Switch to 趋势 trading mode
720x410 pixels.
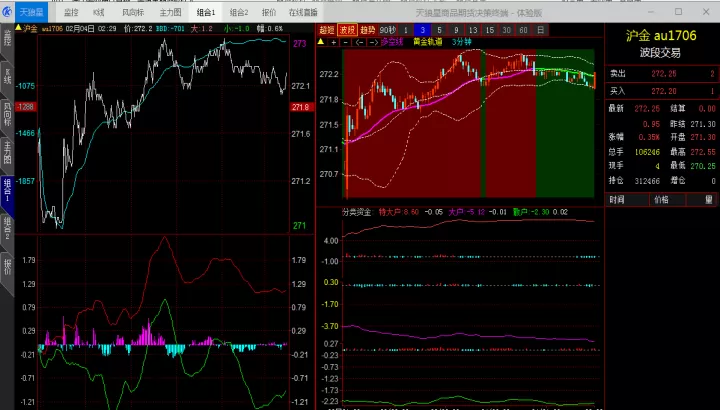[x=367, y=30]
